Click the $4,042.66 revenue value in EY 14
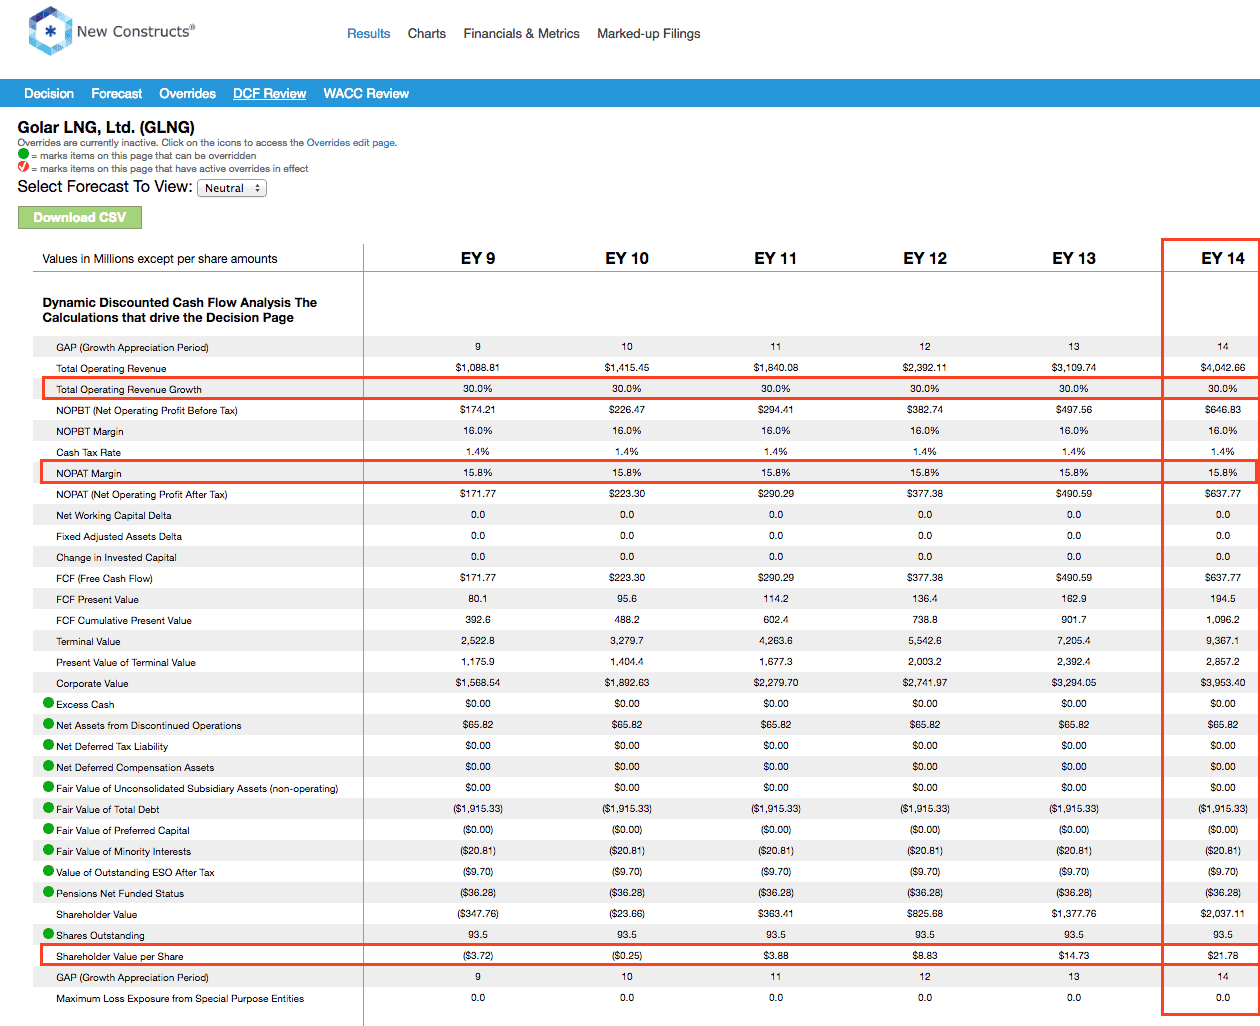Viewport: 1260px width, 1026px height. 1223,367
